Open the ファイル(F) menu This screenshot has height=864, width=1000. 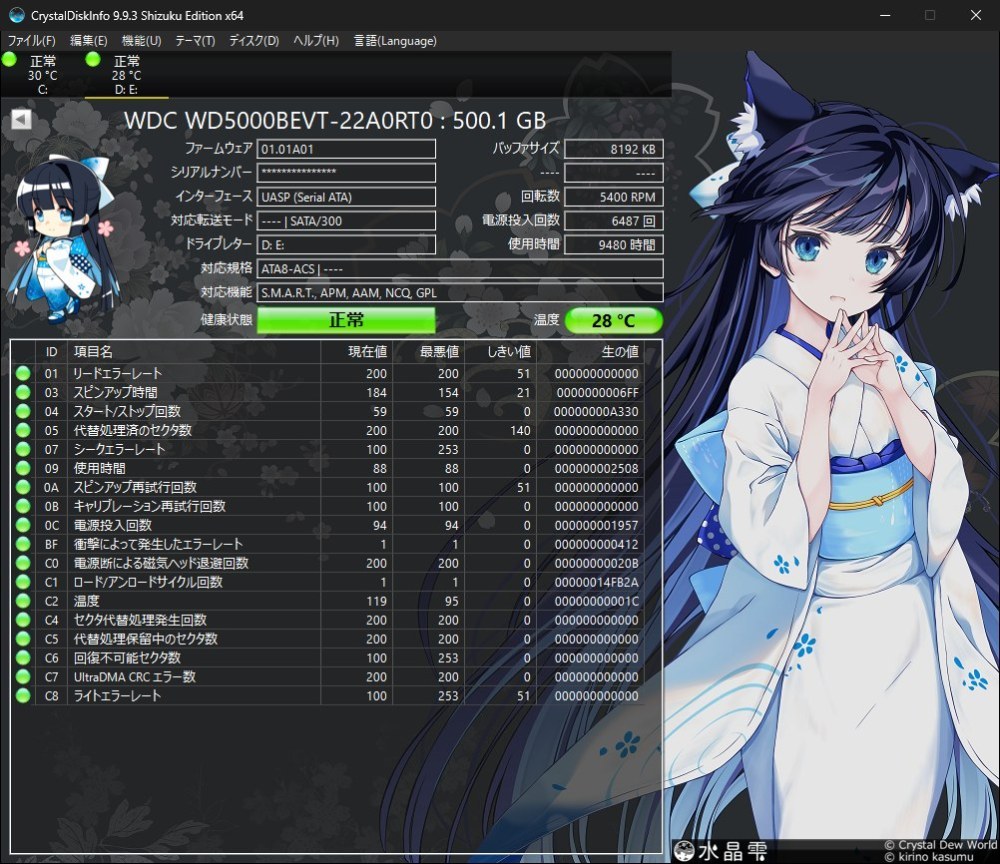point(31,41)
